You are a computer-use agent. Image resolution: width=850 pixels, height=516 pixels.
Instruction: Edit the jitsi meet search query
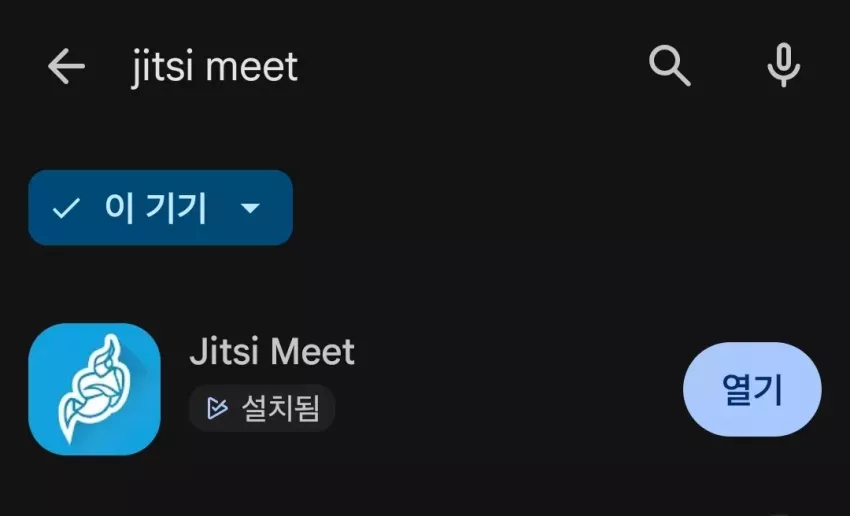point(215,67)
